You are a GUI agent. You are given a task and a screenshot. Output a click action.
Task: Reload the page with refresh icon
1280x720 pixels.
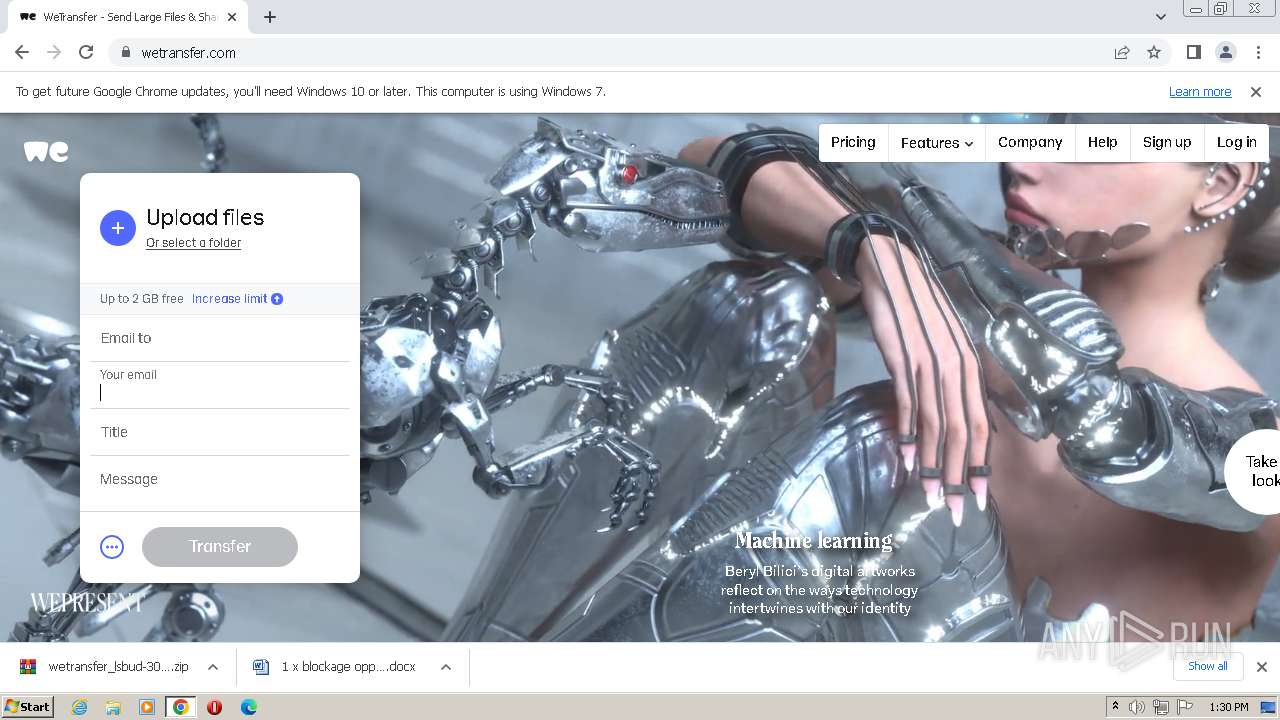(x=86, y=52)
